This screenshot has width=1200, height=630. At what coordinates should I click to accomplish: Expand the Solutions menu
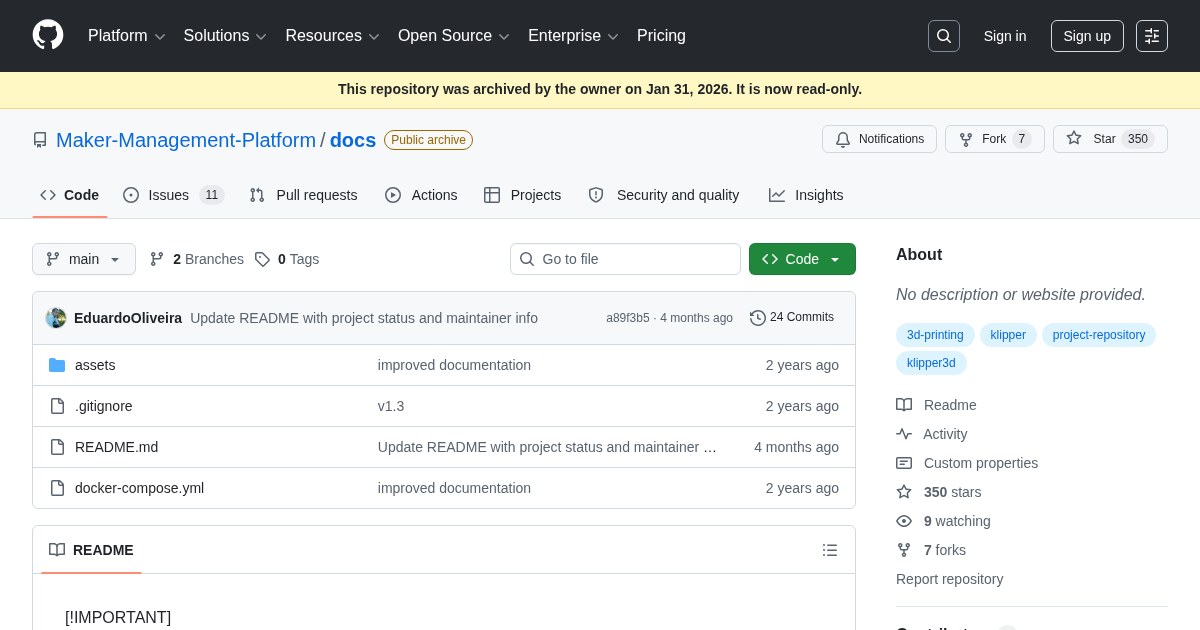tap(225, 36)
